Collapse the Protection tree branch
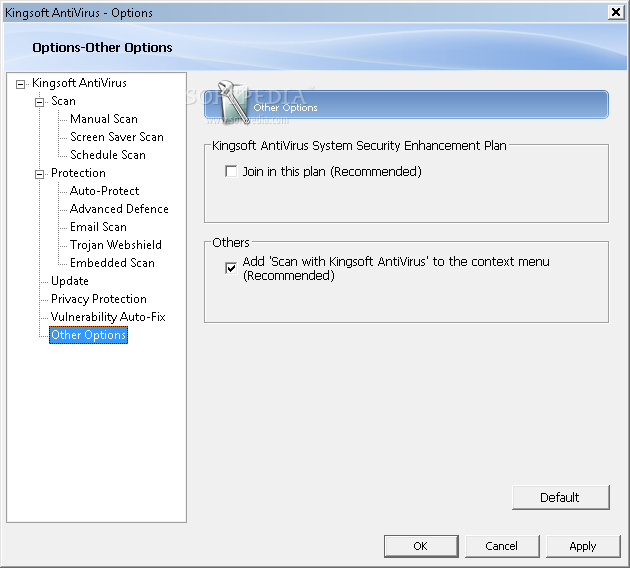The width and height of the screenshot is (630, 568). (x=39, y=174)
